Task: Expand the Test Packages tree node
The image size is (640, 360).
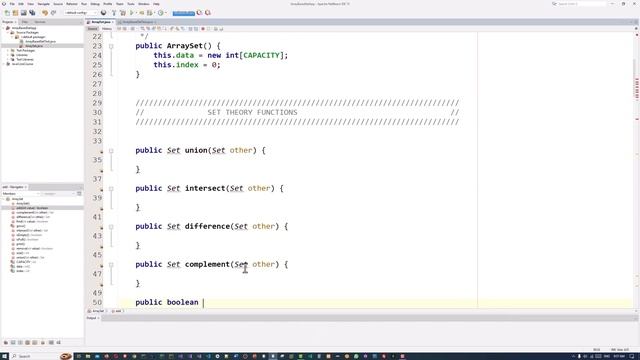Action: tap(8, 51)
